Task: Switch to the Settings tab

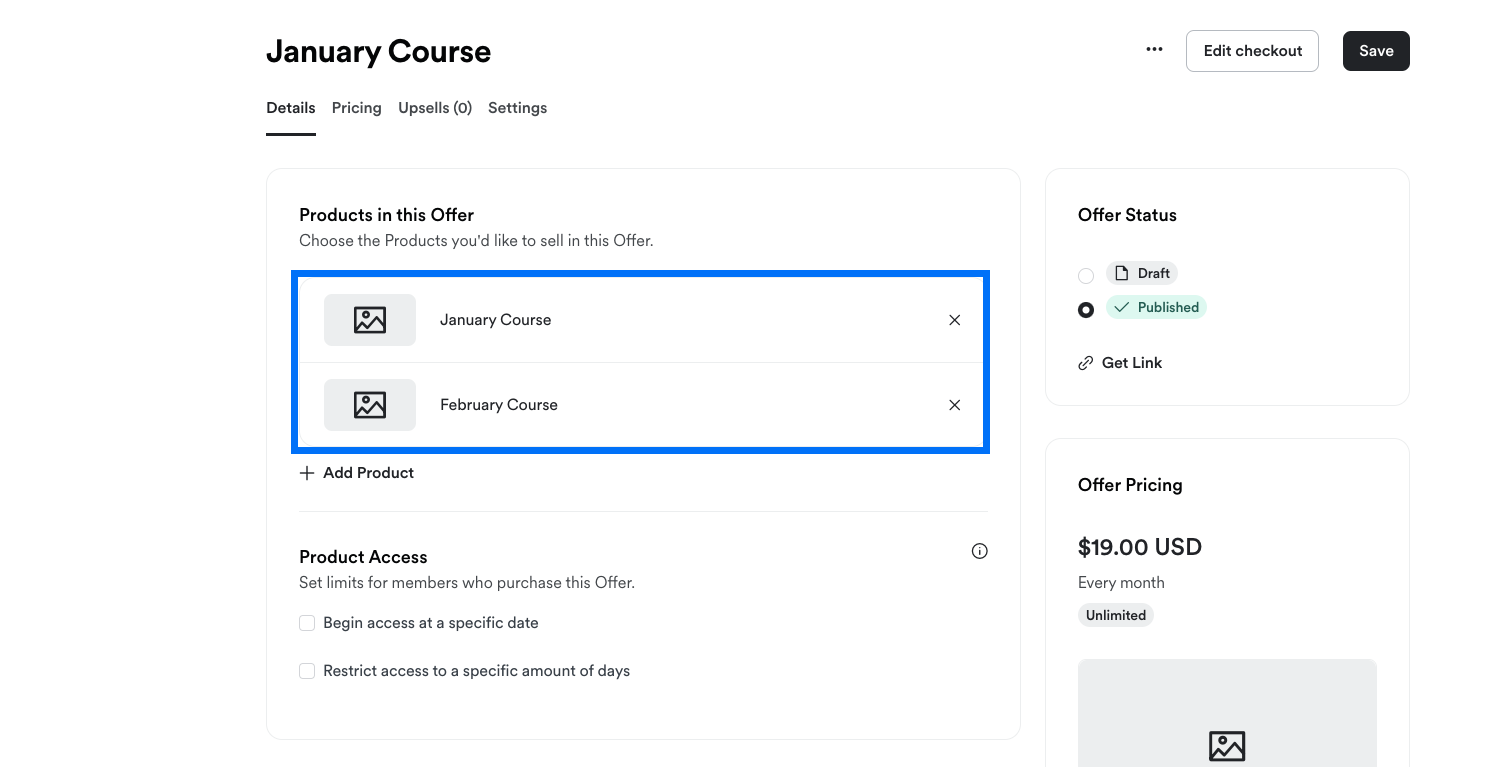Action: click(x=517, y=107)
